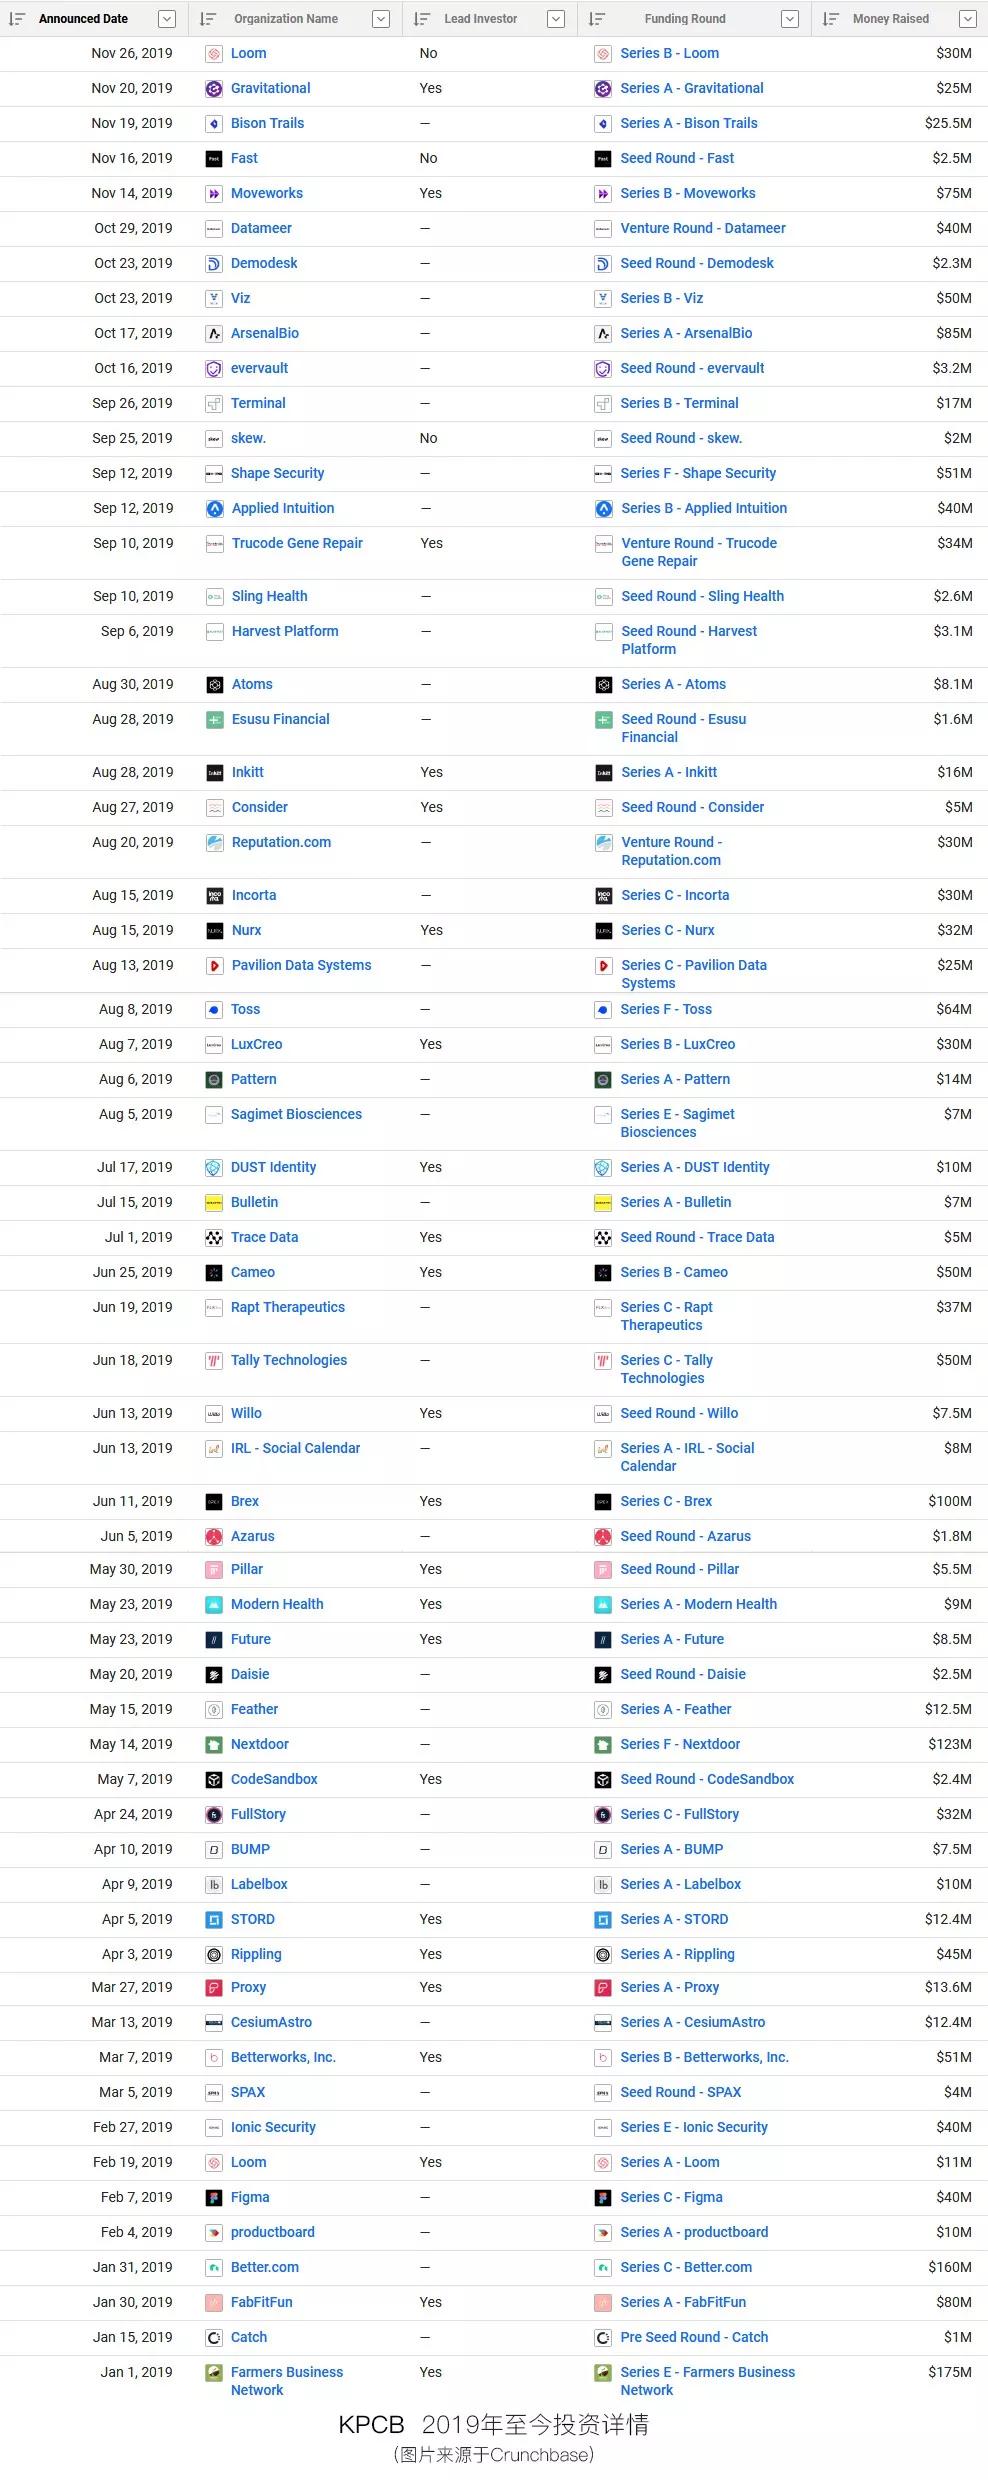Click the sort icon beside Announced Date

click(17, 19)
